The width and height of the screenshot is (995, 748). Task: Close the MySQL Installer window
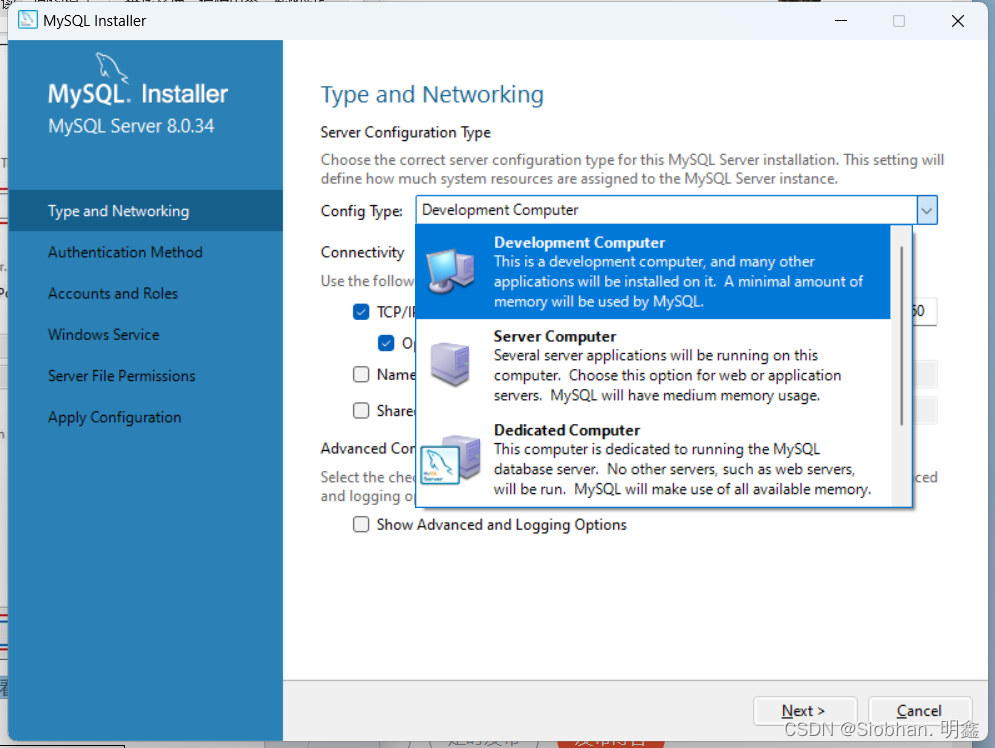[x=958, y=21]
